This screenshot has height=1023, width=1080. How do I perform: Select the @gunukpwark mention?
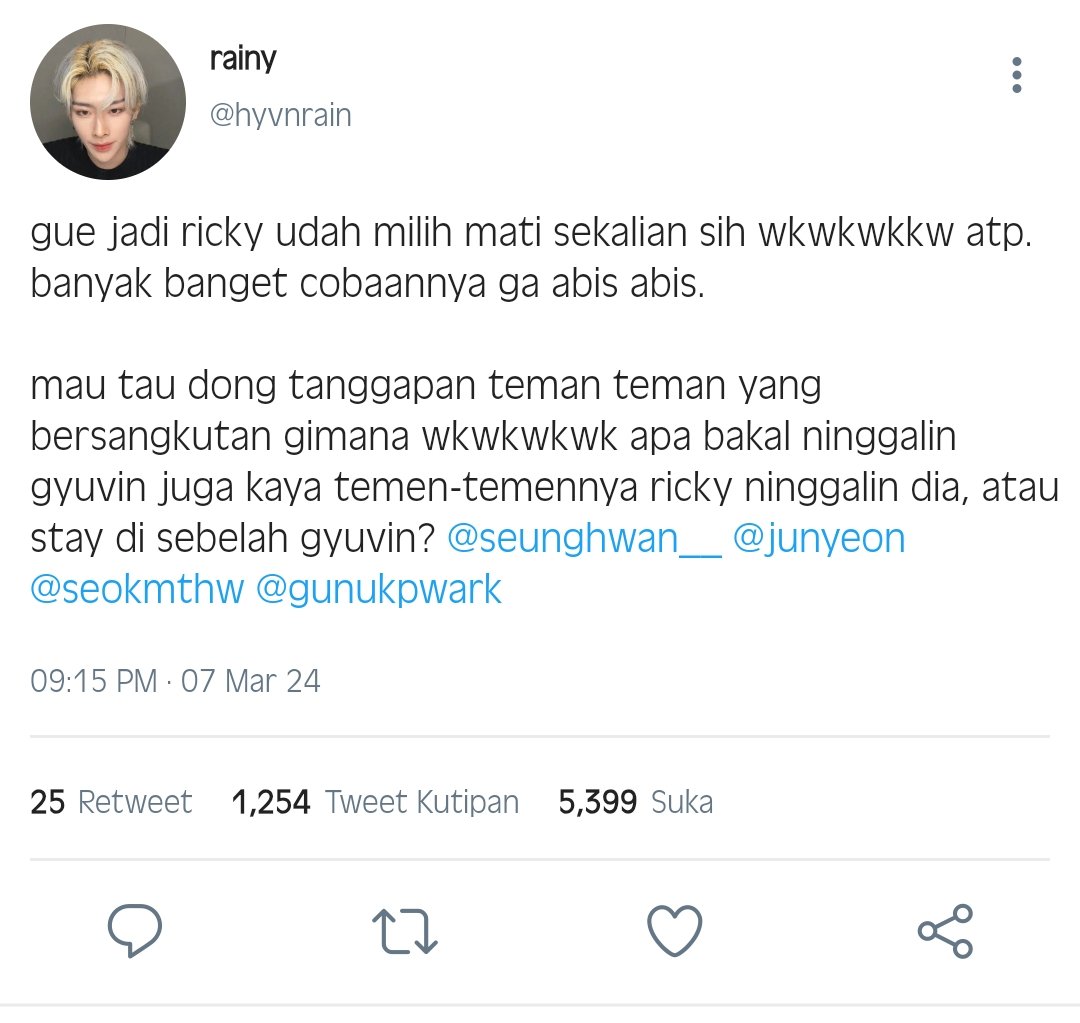[x=379, y=590]
